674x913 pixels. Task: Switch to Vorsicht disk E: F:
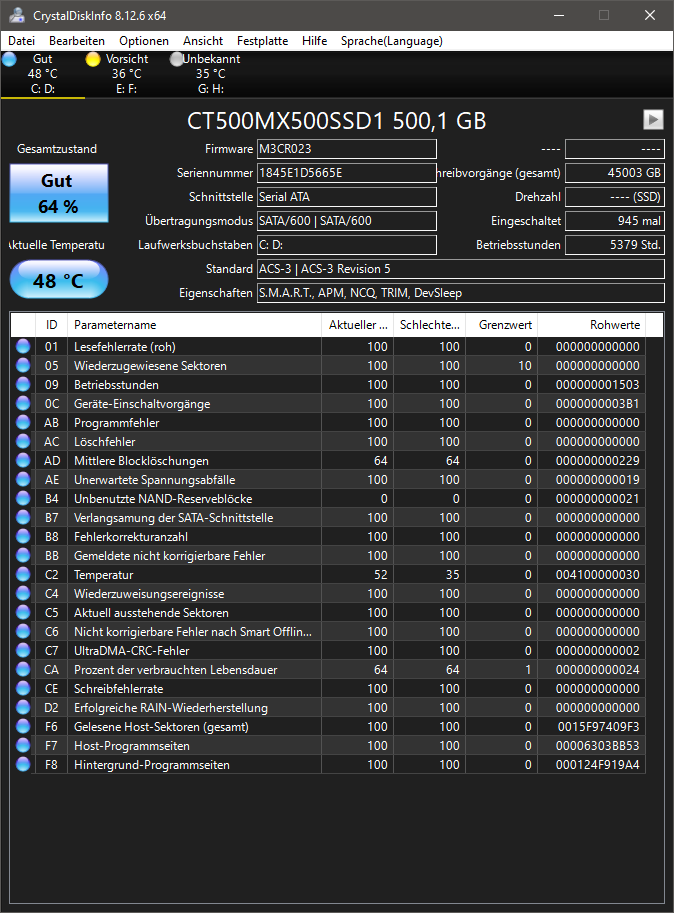coord(126,74)
